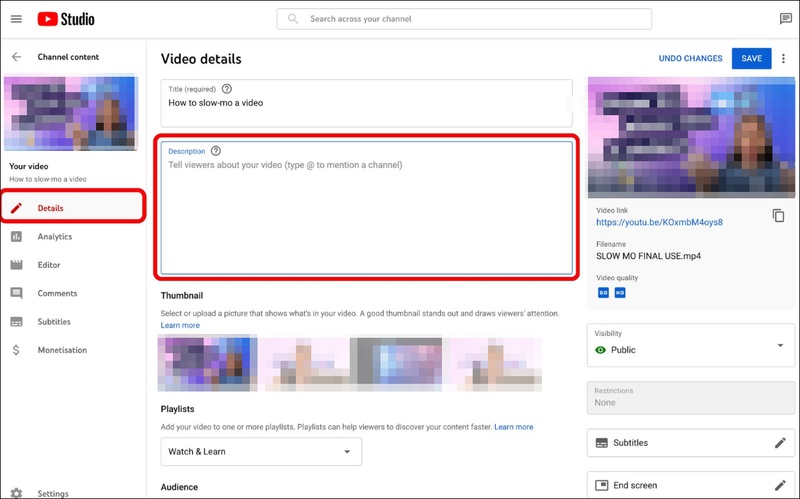Screen dimensions: 800x499
Task: Go back using the Channel content arrow
Action: click(17, 57)
